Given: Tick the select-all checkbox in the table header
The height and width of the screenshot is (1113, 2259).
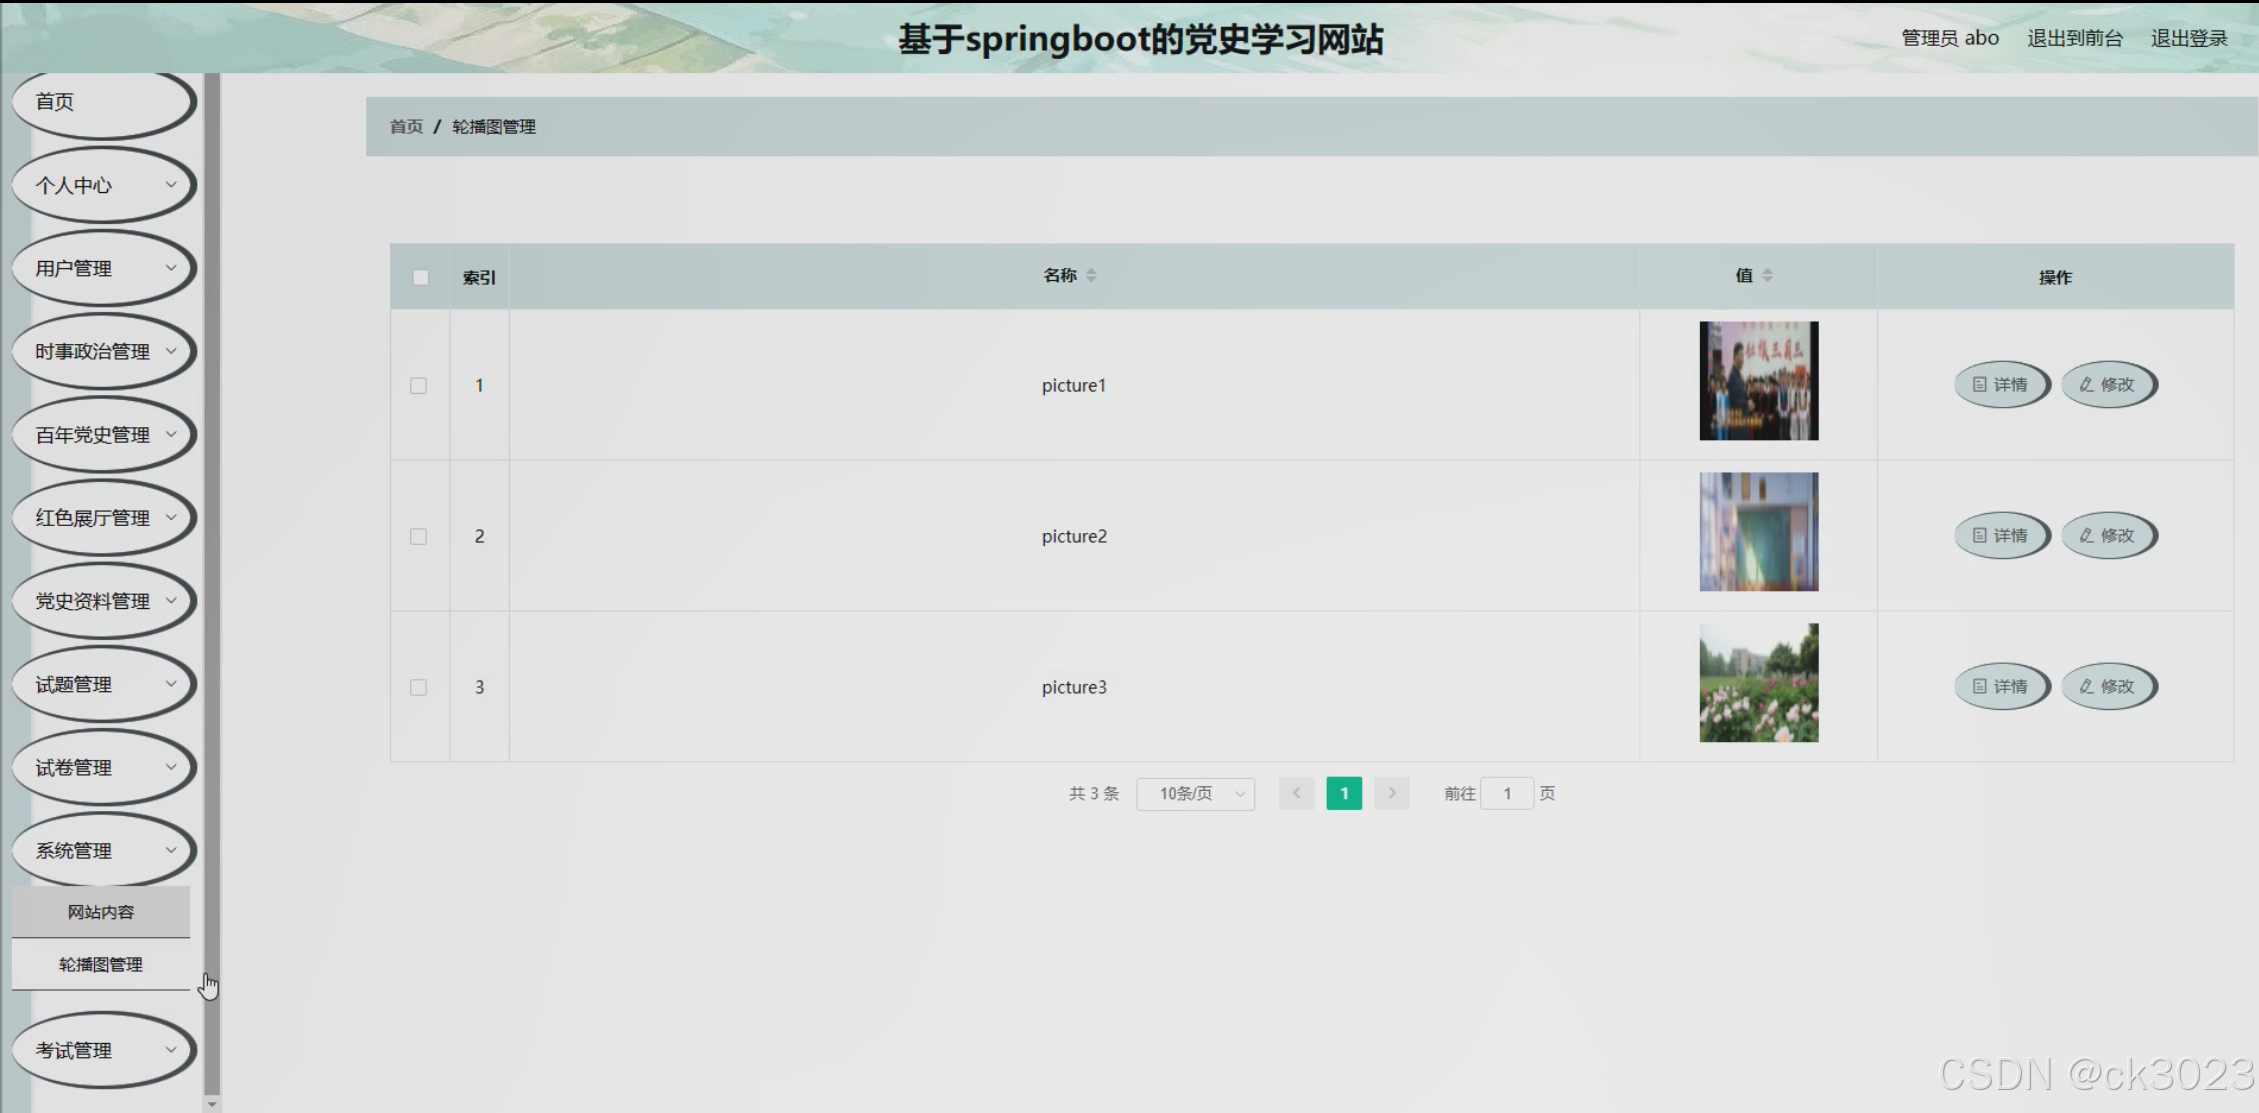Looking at the screenshot, I should point(421,278).
